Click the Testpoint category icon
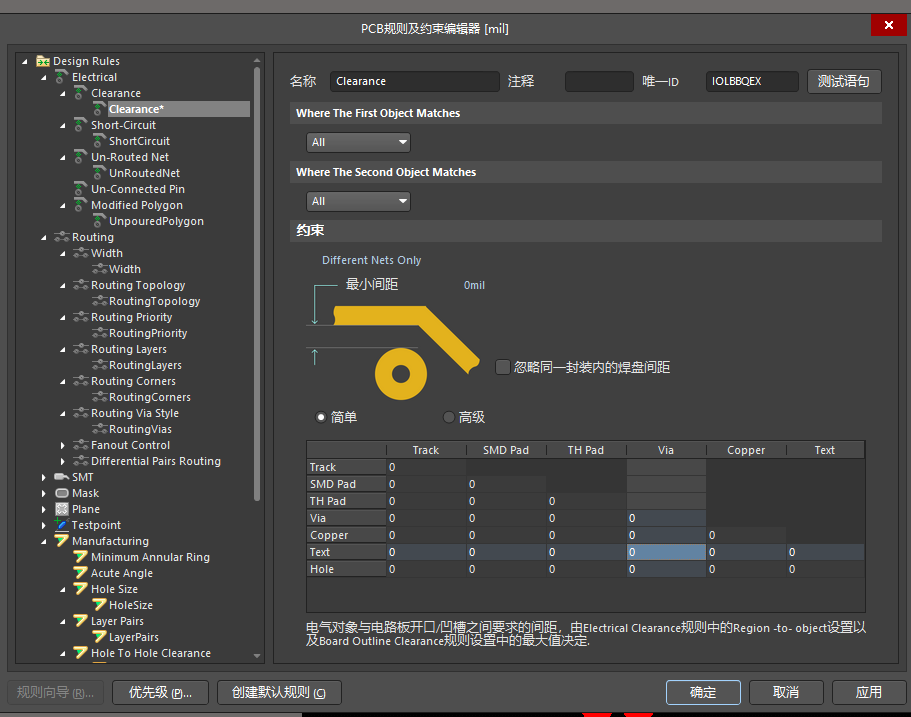 [x=62, y=524]
